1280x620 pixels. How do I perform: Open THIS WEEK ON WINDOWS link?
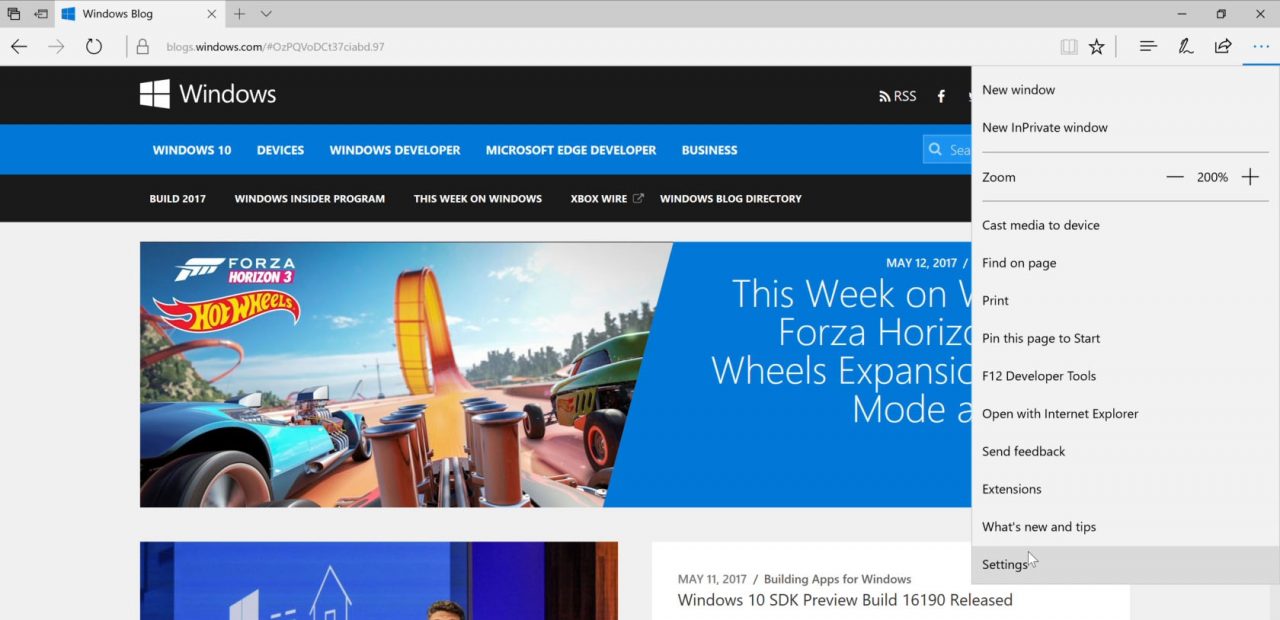[x=478, y=199]
